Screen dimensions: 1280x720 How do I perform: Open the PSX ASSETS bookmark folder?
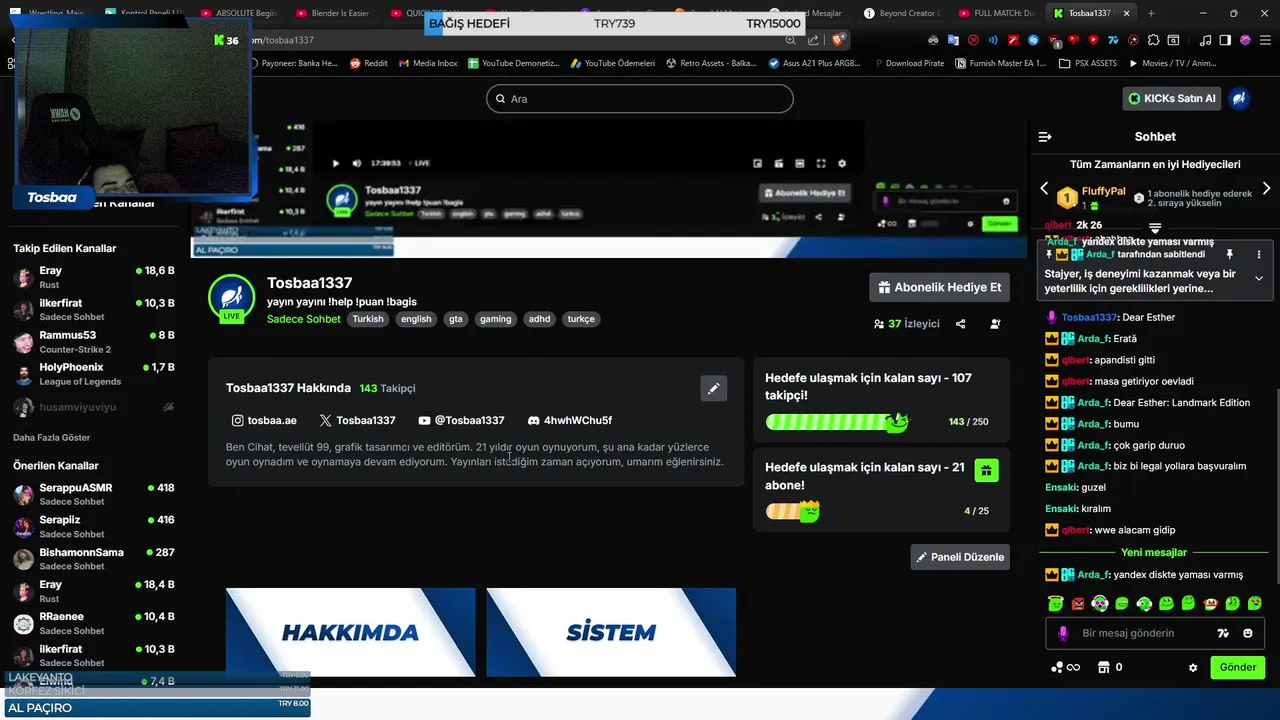1088,63
